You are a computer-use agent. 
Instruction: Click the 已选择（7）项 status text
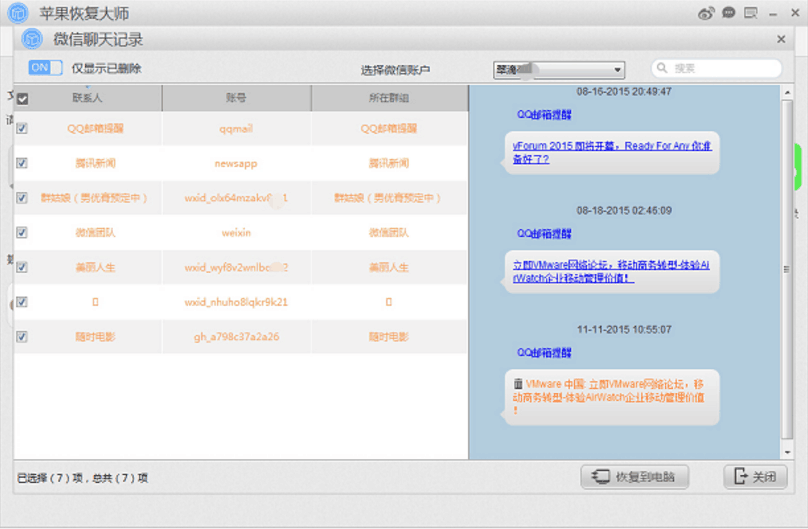pyautogui.click(x=50, y=478)
